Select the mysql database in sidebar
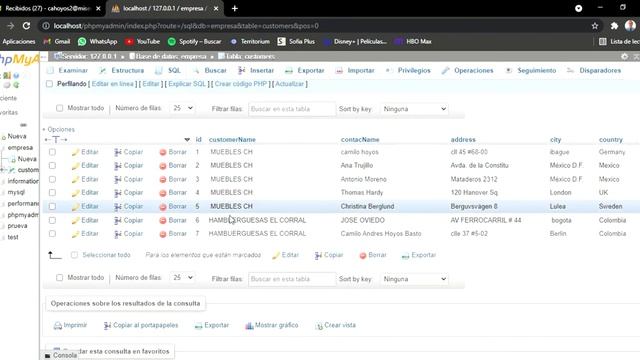This screenshot has width=640, height=360. tap(16, 192)
